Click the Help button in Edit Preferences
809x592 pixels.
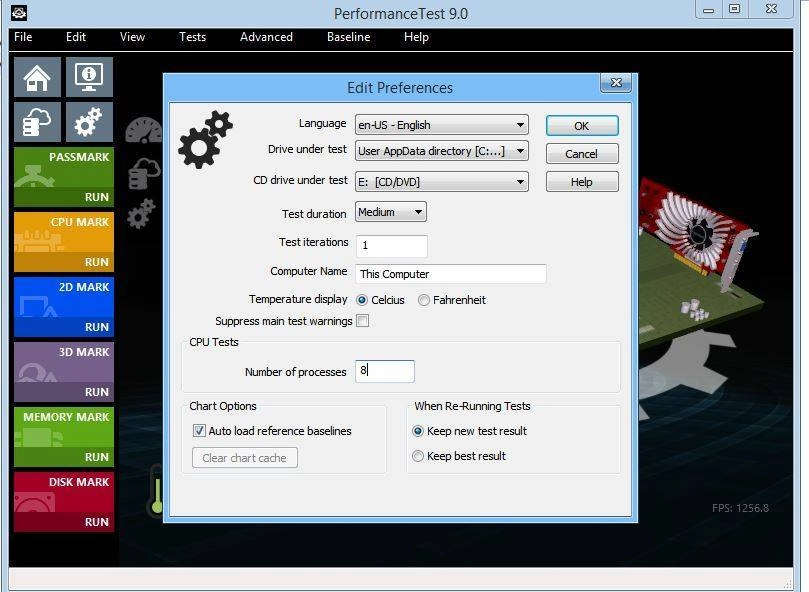pos(582,182)
